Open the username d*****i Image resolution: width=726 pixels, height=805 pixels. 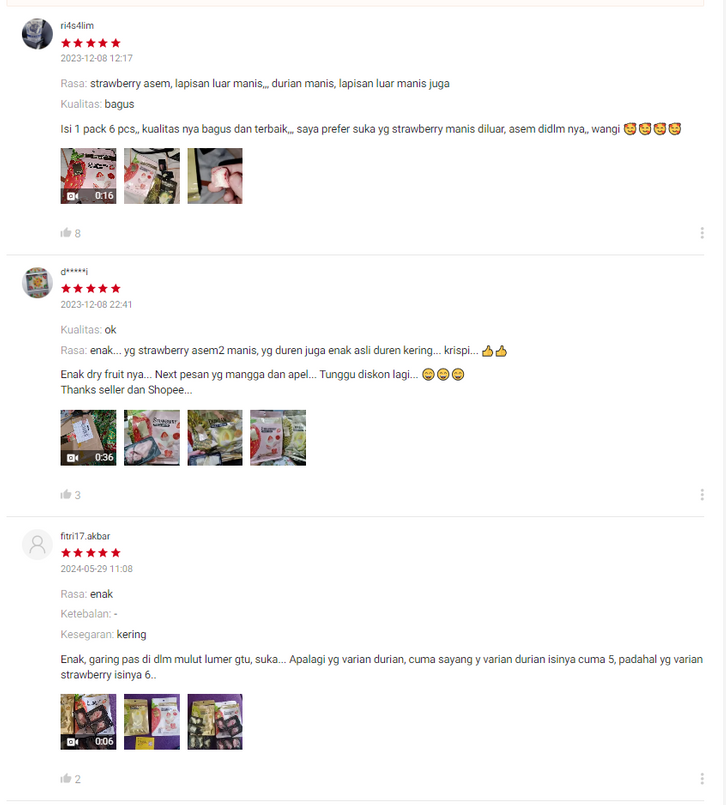pyautogui.click(x=74, y=272)
